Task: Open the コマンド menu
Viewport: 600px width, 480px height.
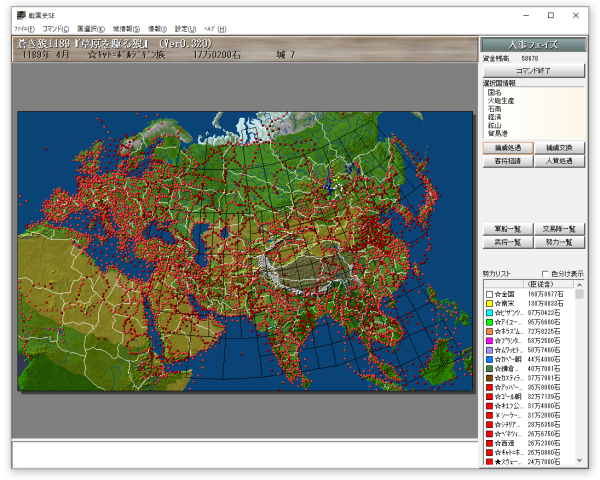Action: click(55, 30)
